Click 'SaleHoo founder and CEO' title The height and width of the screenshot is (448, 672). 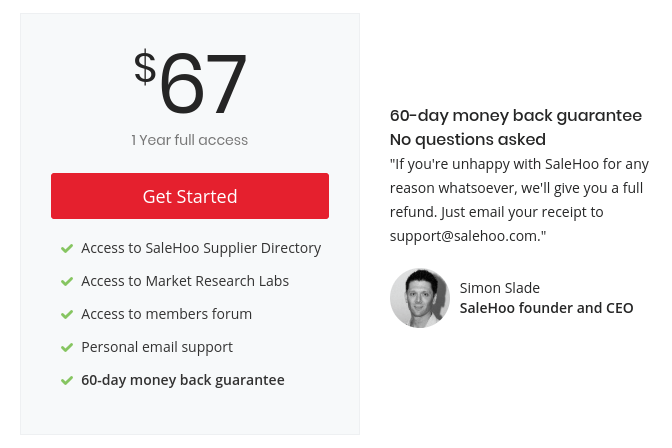point(546,308)
